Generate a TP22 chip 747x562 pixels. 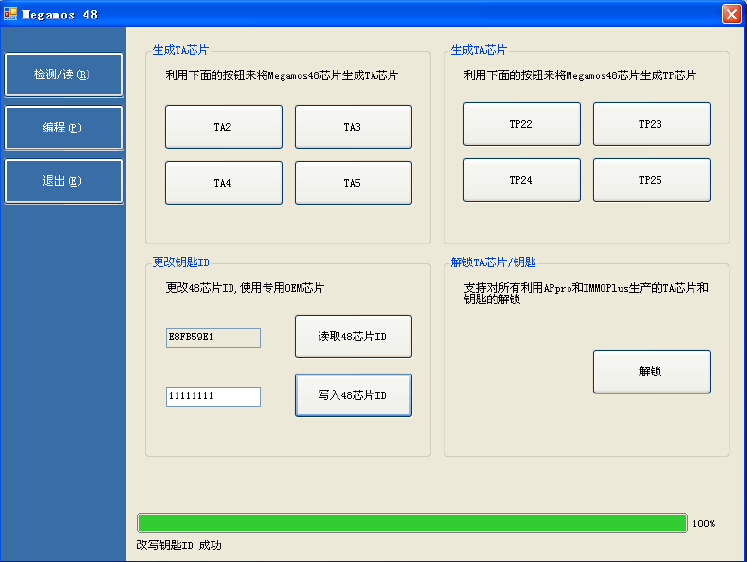[522, 124]
